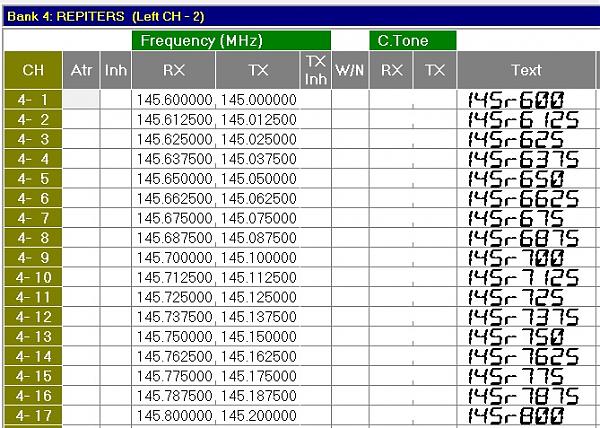This screenshot has width=600, height=428.
Task: Select channel row 4- 8
Action: pyautogui.click(x=33, y=238)
